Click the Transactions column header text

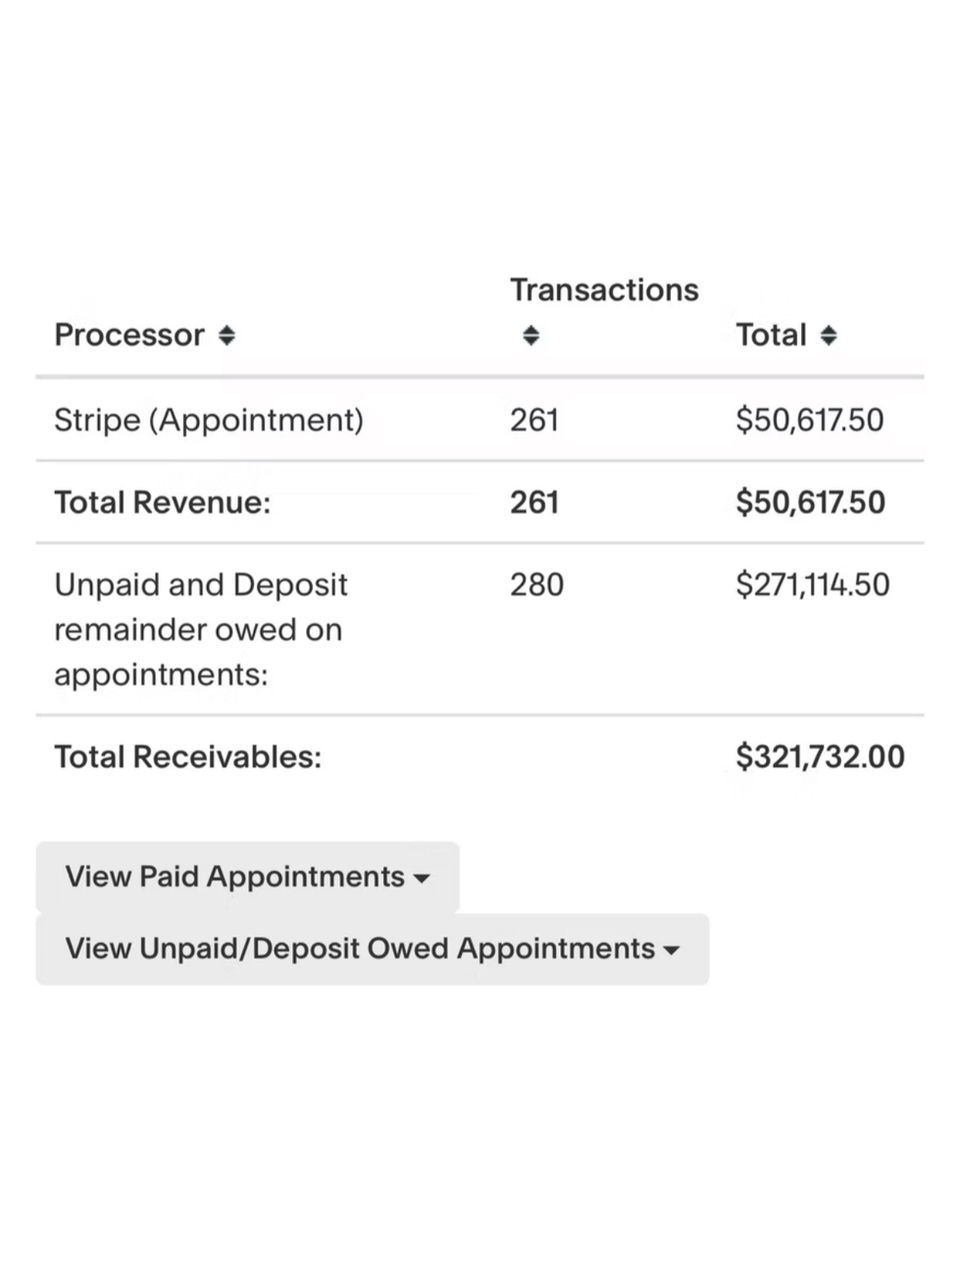604,290
